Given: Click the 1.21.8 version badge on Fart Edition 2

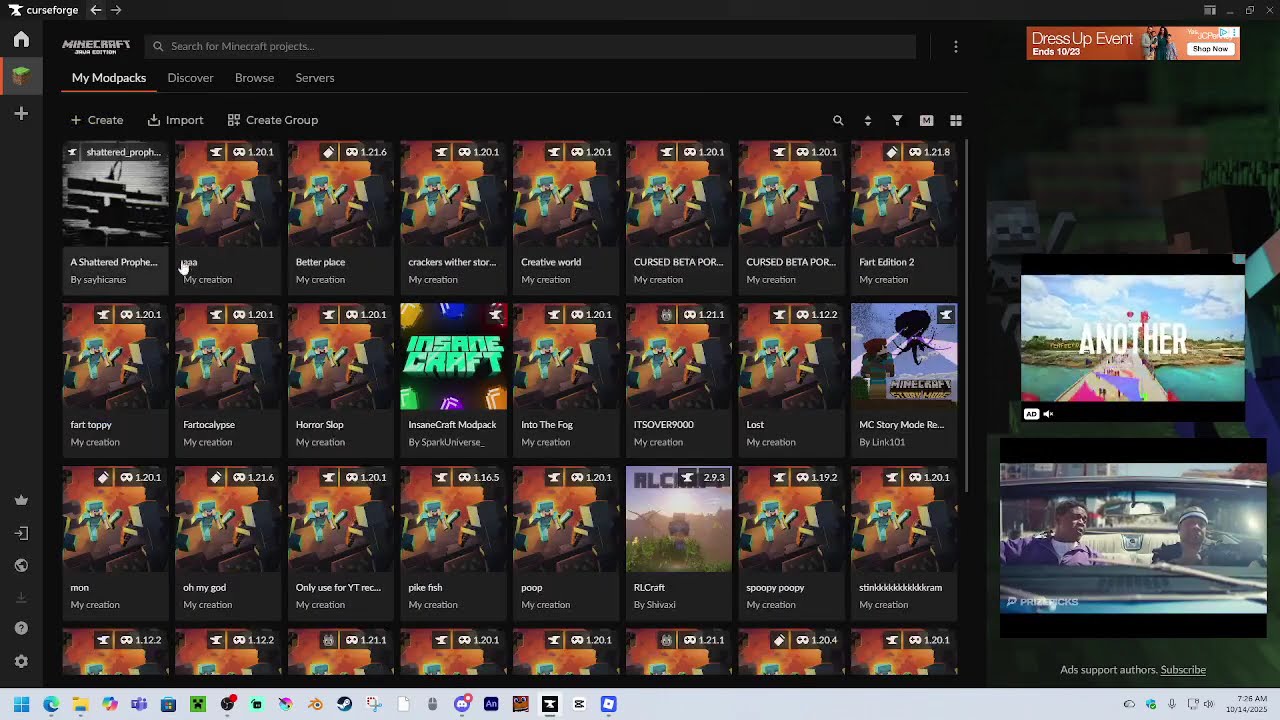Looking at the screenshot, I should pyautogui.click(x=928, y=152).
